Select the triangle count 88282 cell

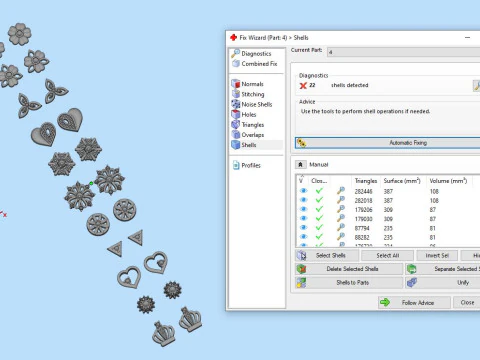tap(362, 237)
